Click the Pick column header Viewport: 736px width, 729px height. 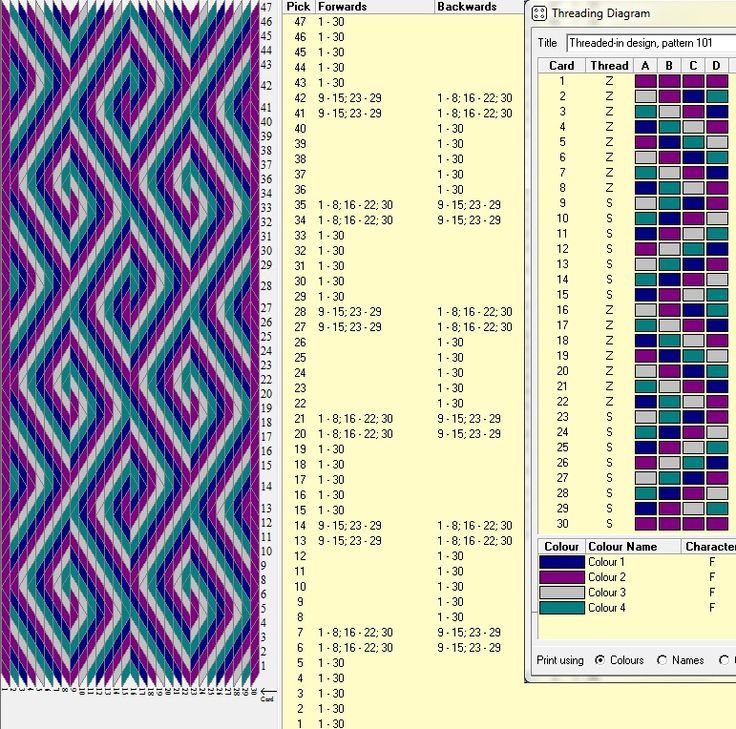tap(298, 7)
